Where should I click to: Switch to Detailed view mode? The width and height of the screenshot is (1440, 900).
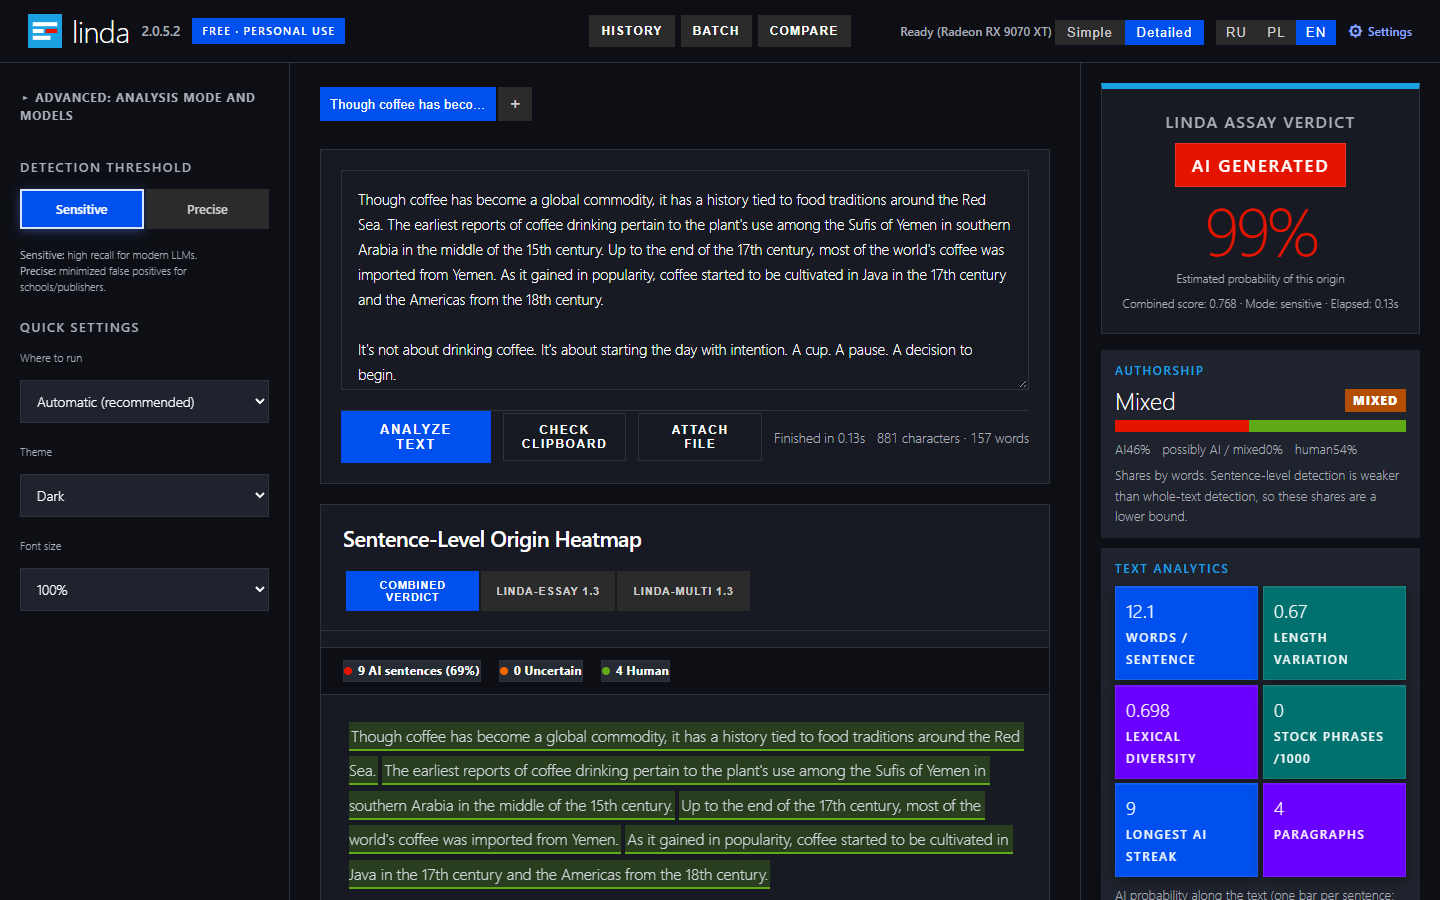(1164, 32)
